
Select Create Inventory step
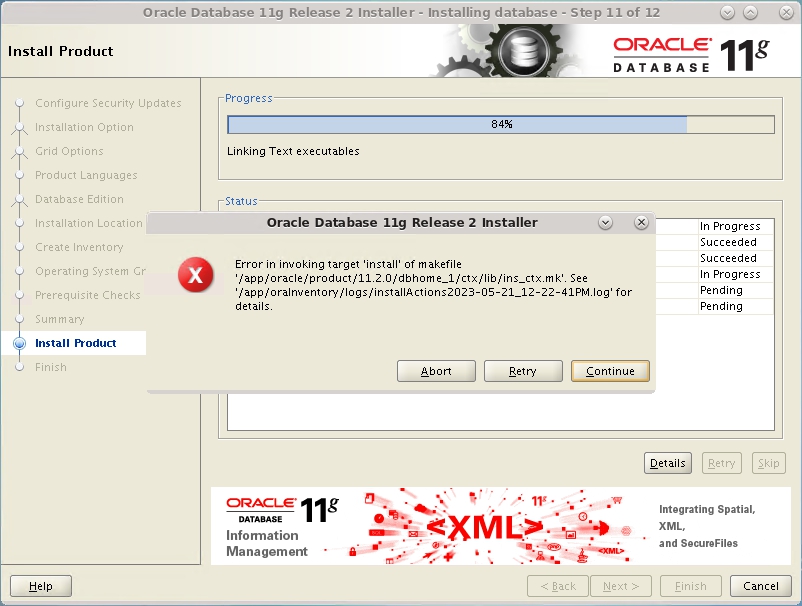click(x=79, y=248)
